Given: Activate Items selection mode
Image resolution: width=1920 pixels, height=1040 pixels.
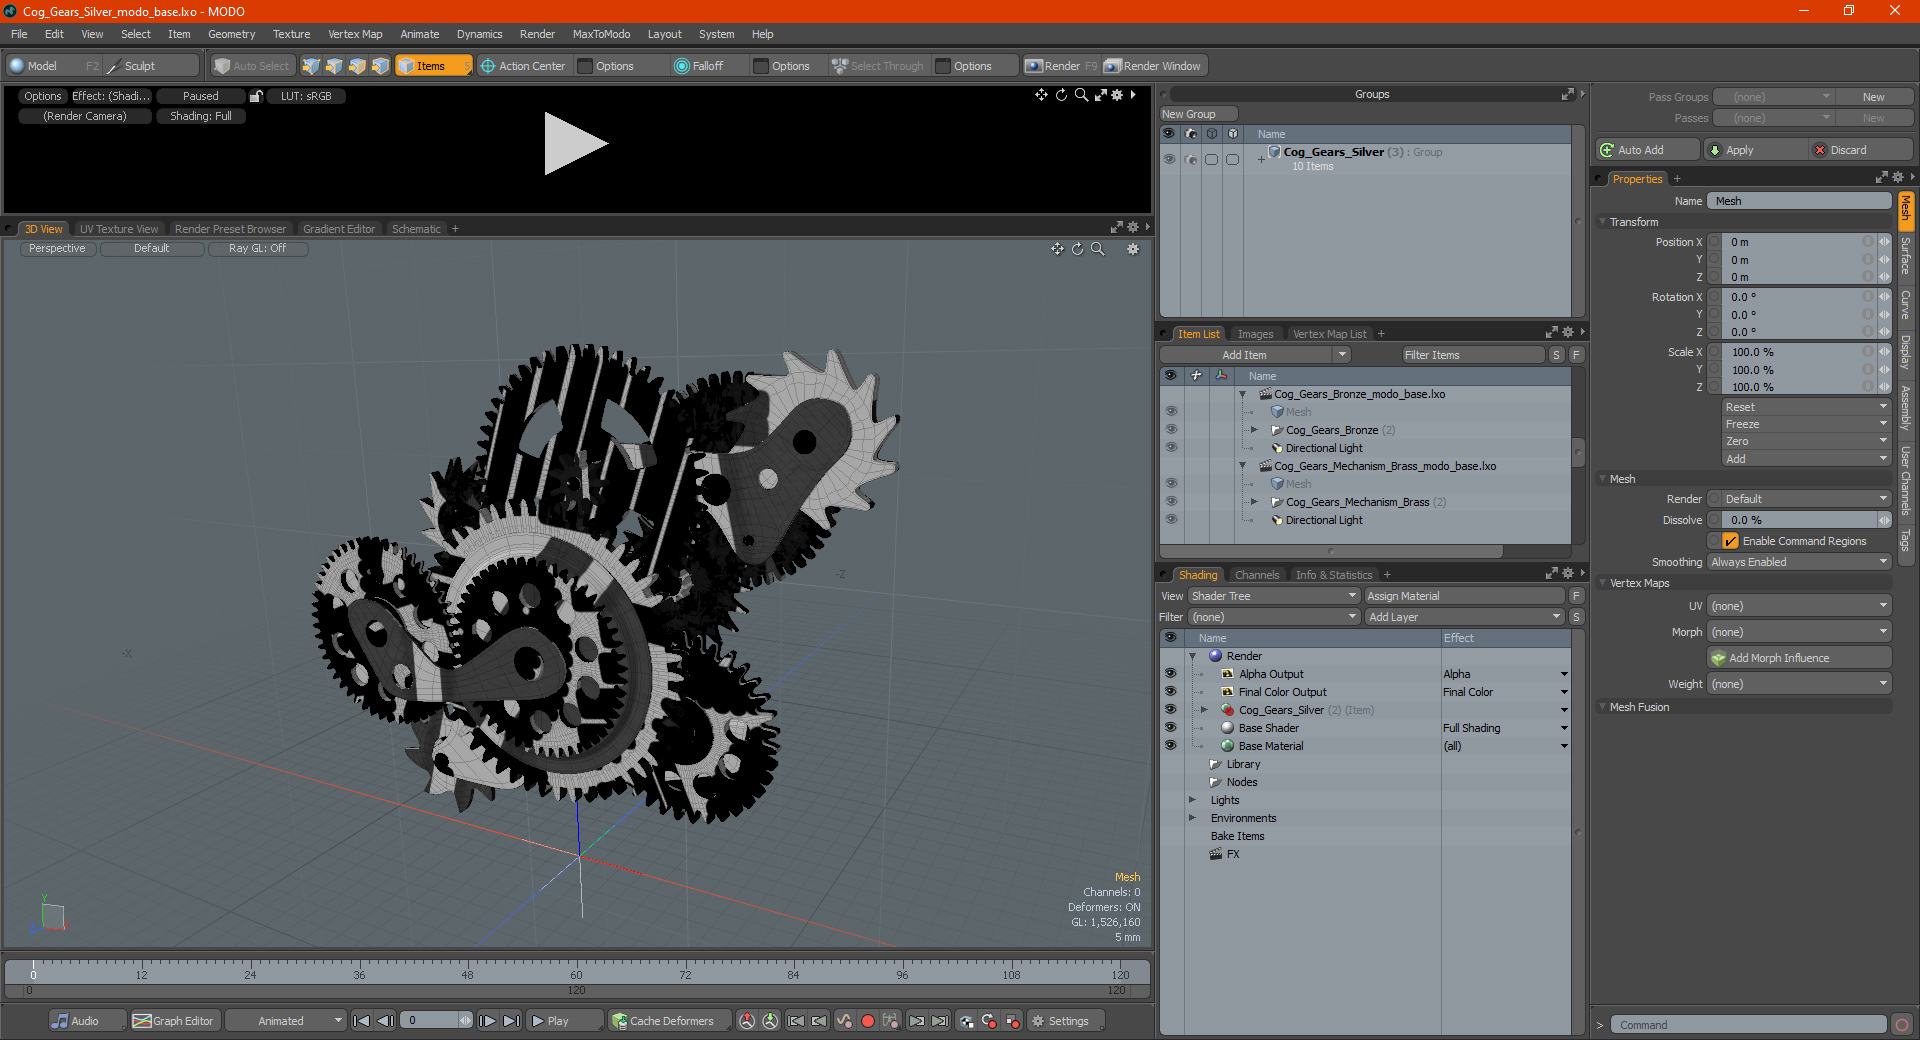Looking at the screenshot, I should [x=433, y=66].
